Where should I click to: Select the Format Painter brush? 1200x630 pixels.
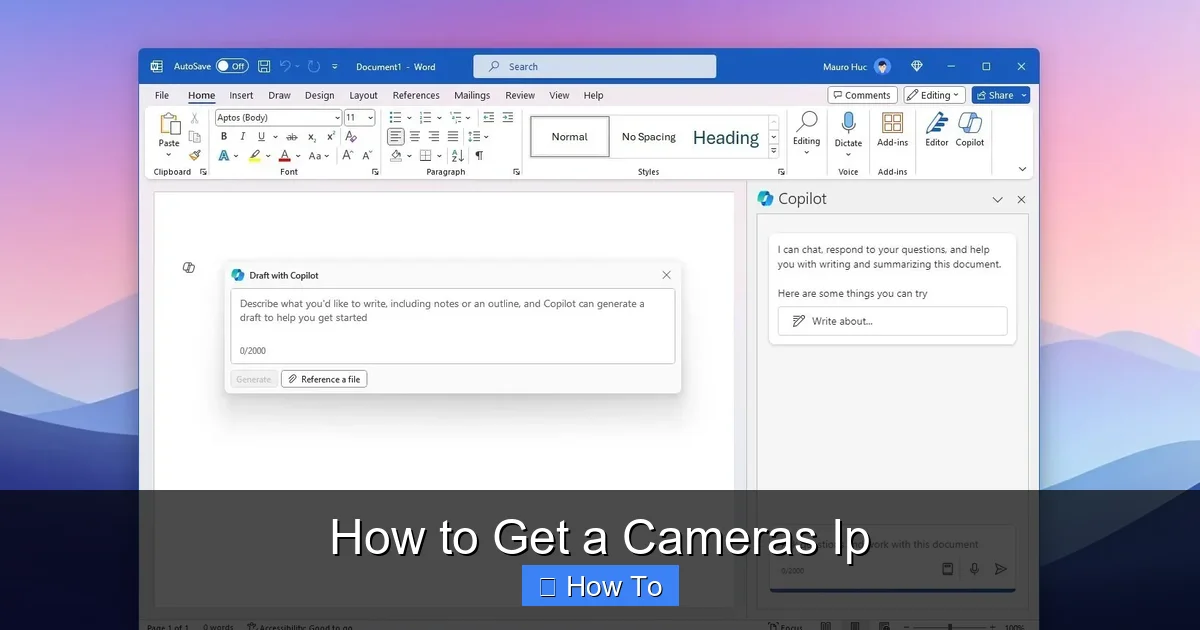click(195, 155)
